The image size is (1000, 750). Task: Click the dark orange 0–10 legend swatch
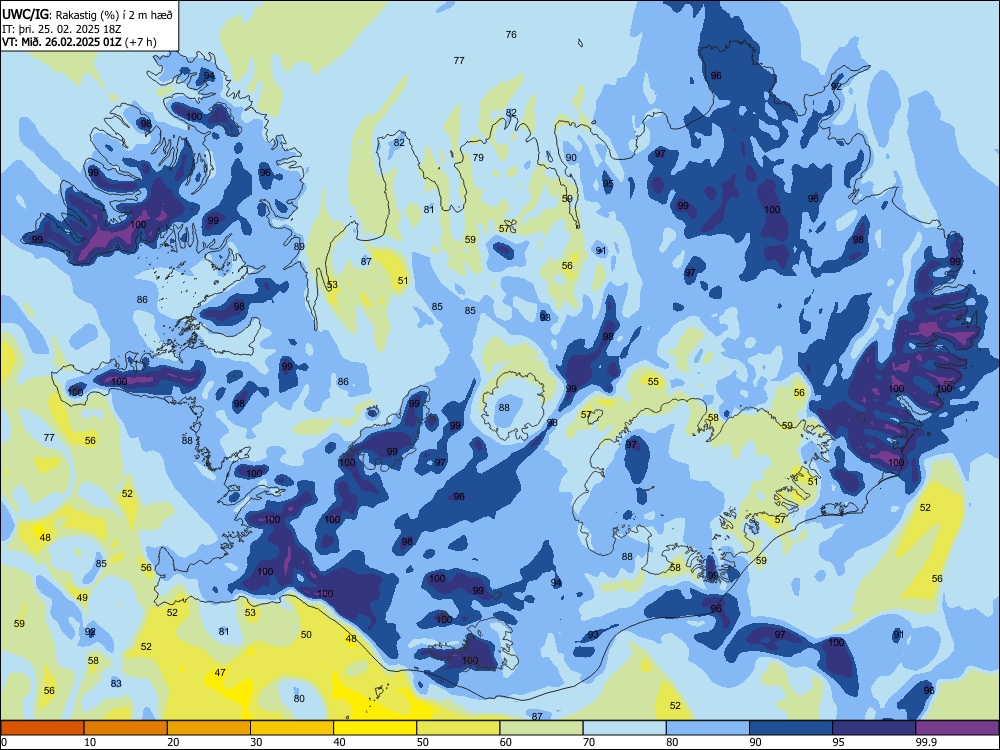42,728
